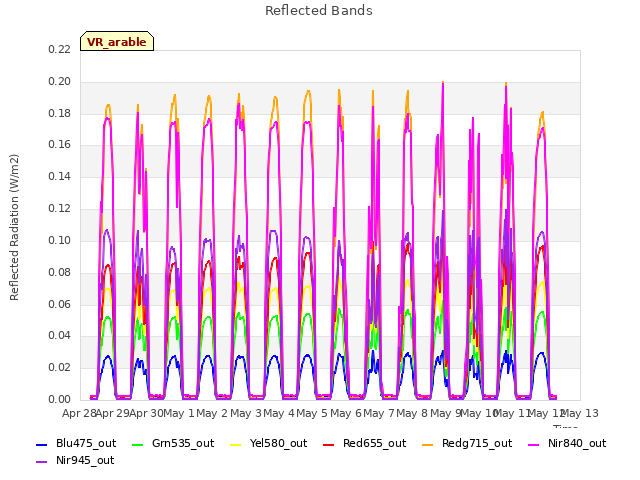Click the 0.12 y-axis tick label
Image resolution: width=640 pixels, height=480 pixels.
point(59,208)
